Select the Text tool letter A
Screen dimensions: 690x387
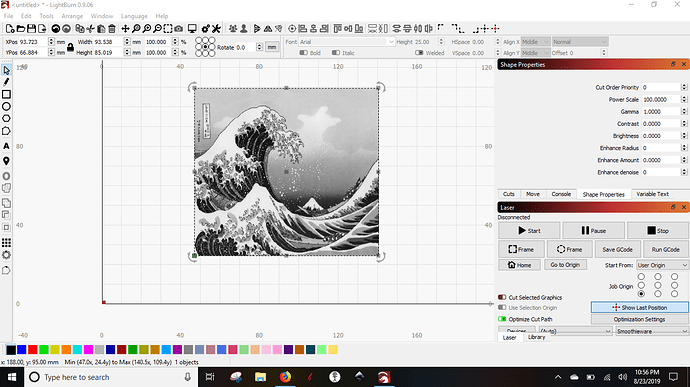[6, 146]
